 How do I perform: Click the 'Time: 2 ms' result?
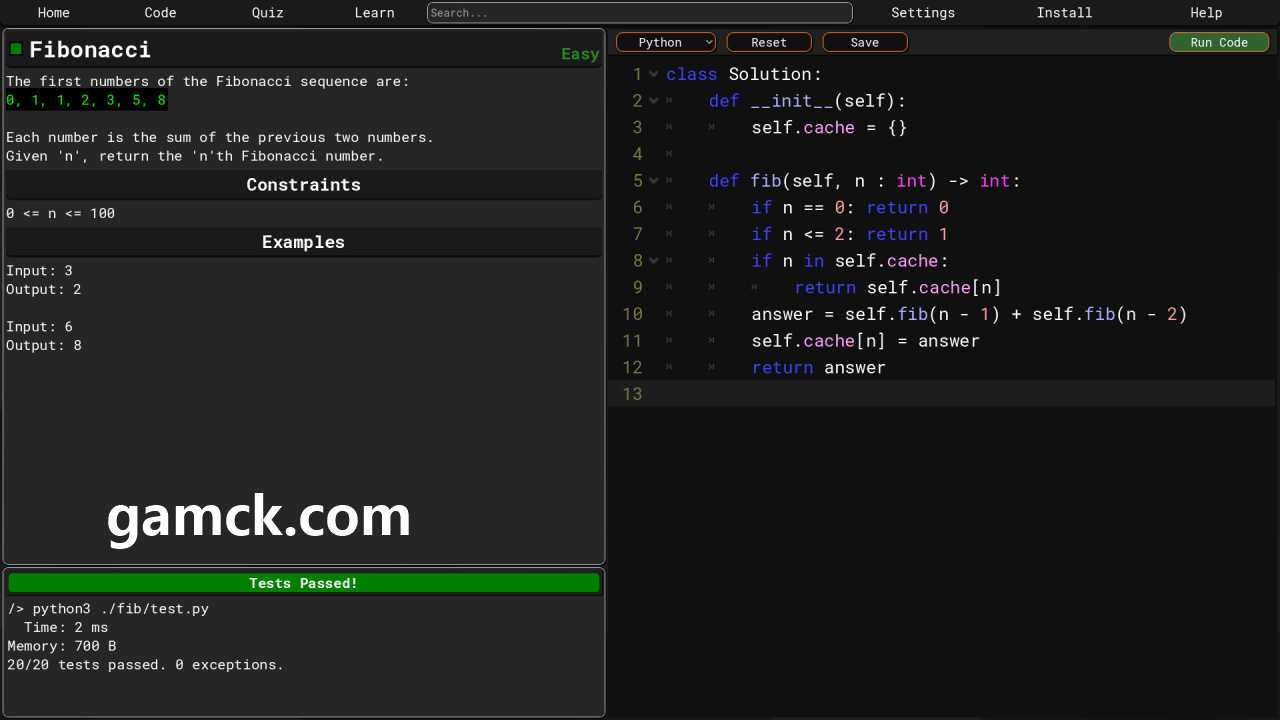[66, 627]
